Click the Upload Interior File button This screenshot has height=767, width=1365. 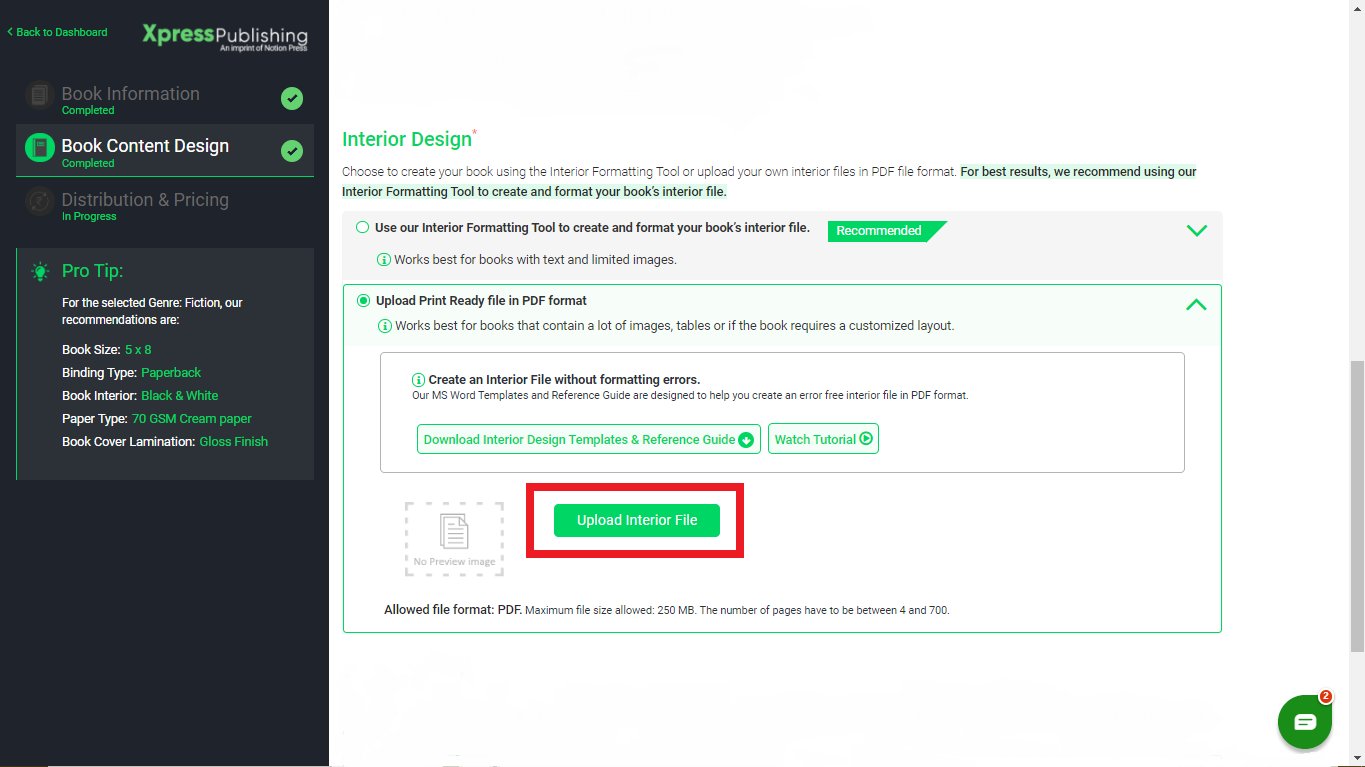pyautogui.click(x=637, y=520)
